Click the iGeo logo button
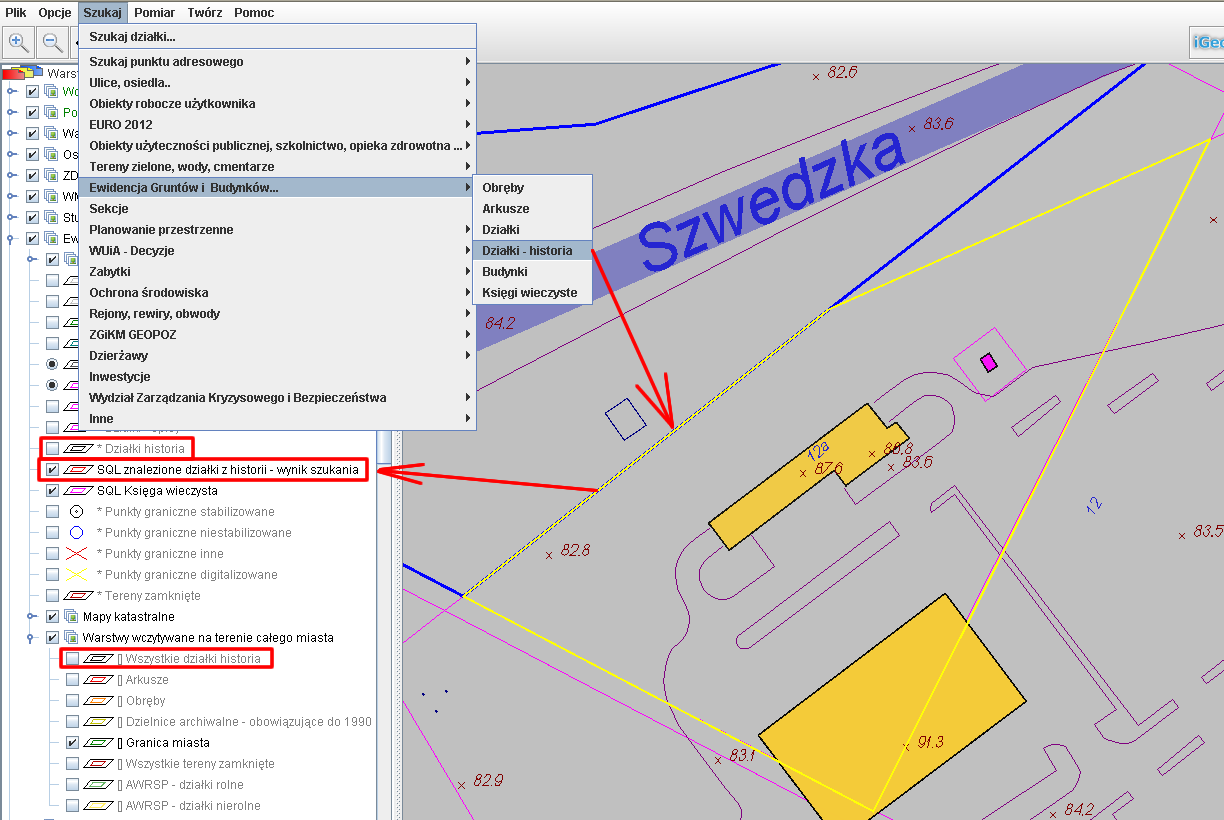This screenshot has width=1224, height=820. (1207, 43)
